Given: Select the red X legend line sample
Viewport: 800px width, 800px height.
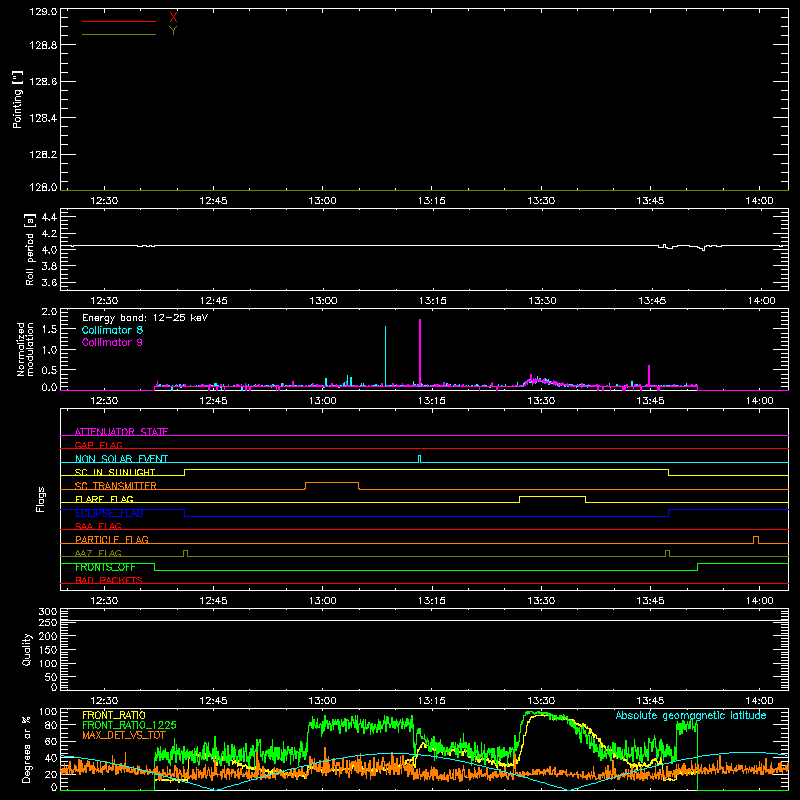Looking at the screenshot, I should (x=119, y=21).
